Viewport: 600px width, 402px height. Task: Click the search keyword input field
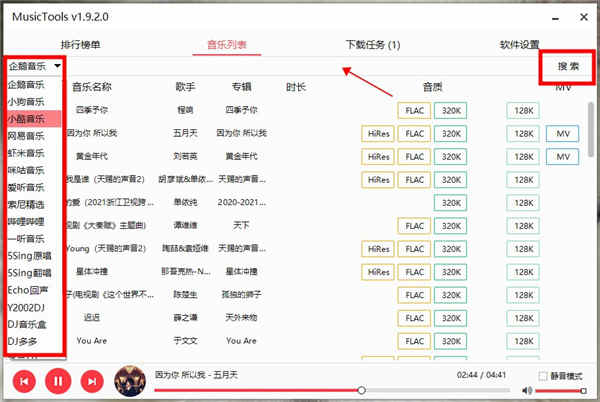[302, 66]
